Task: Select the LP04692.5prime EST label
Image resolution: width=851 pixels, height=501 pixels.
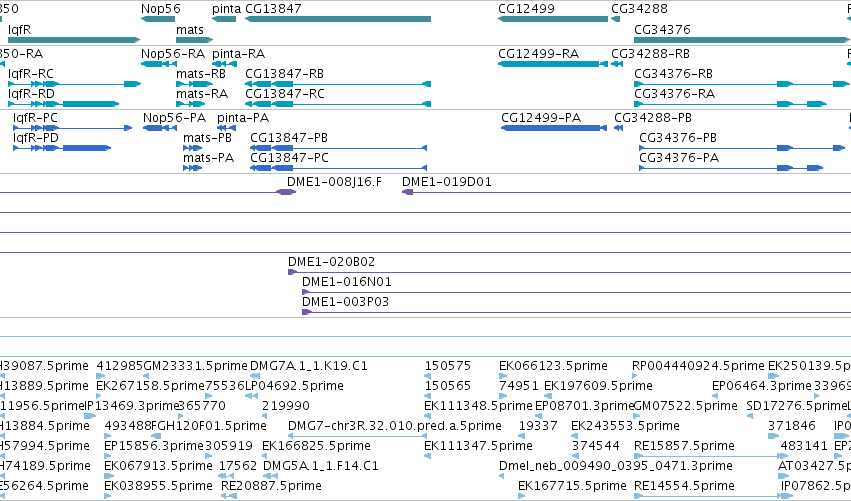Action: click(x=294, y=386)
